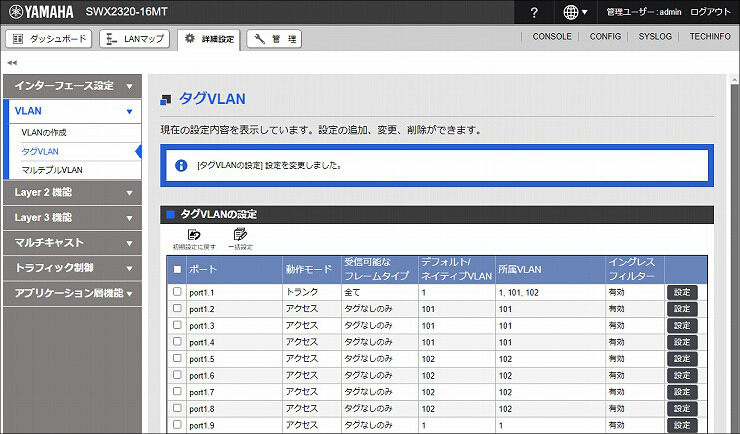The height and width of the screenshot is (434, 740).
Task: Expand the インターフェース設定 menu section
Action: (72, 86)
